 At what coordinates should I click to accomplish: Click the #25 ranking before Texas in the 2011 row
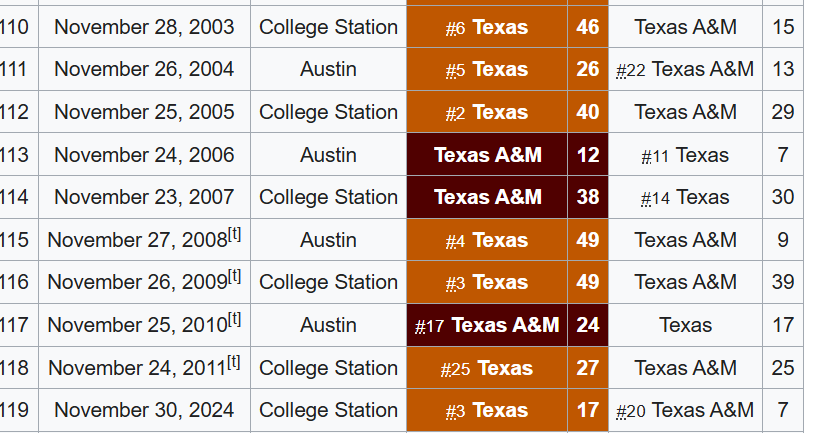pos(455,369)
